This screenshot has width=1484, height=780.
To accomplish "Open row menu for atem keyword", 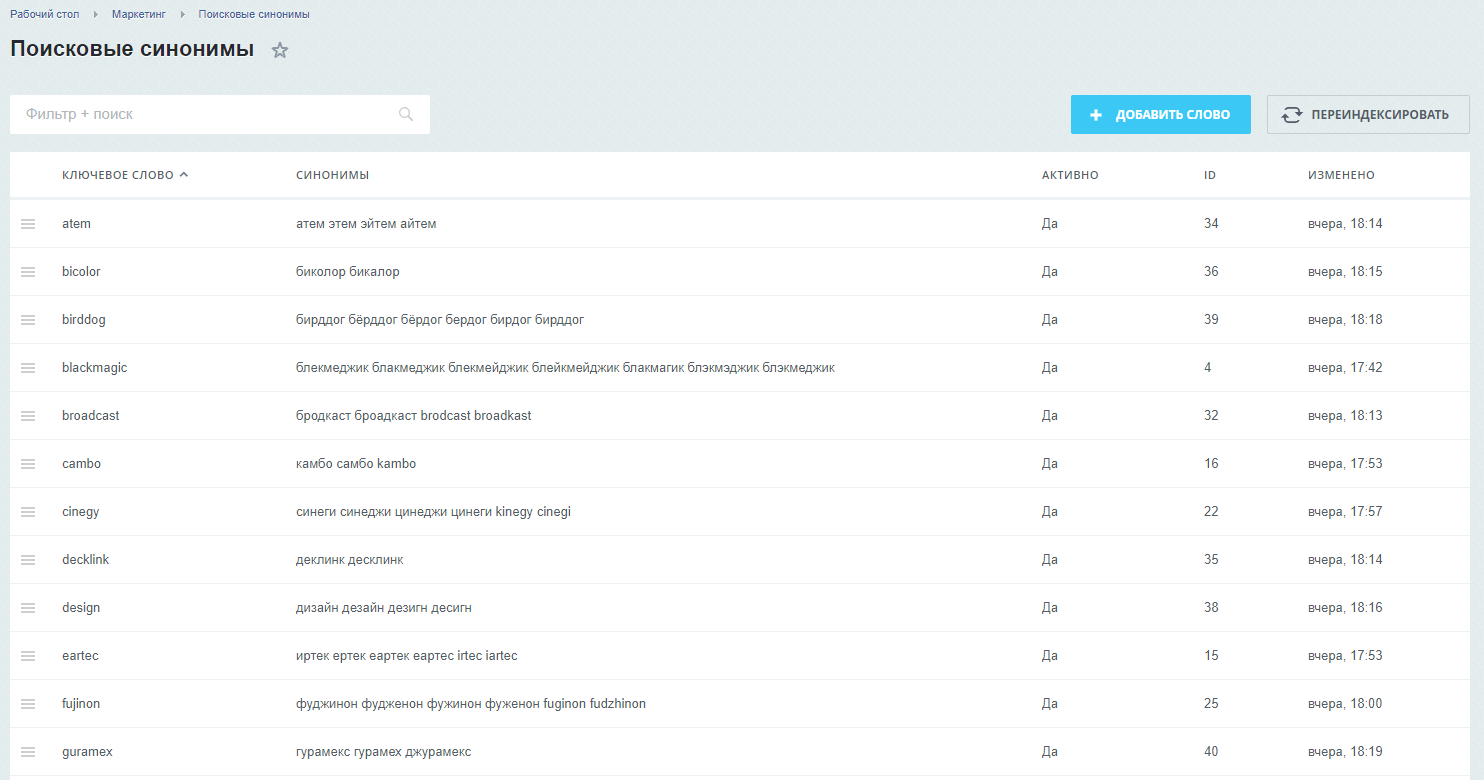I will coord(28,224).
